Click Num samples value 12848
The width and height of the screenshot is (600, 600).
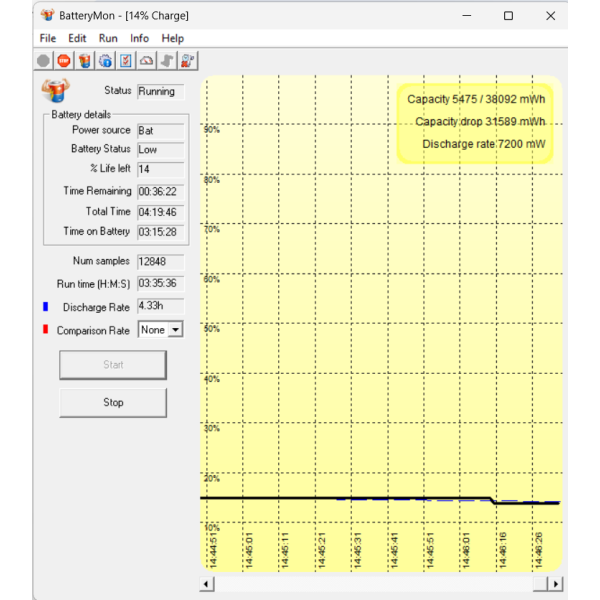pyautogui.click(x=161, y=262)
